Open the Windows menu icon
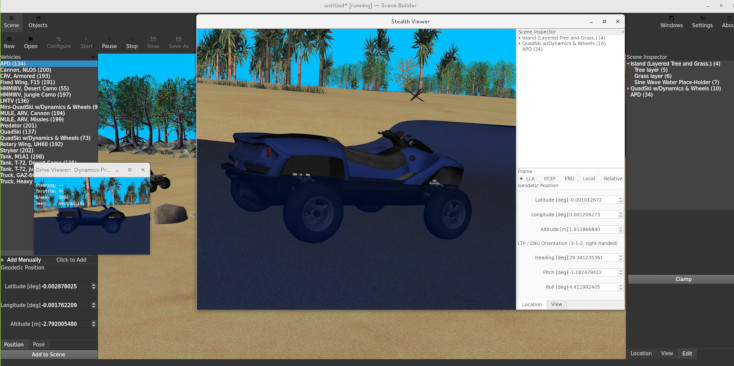734x366 pixels. coord(671,22)
